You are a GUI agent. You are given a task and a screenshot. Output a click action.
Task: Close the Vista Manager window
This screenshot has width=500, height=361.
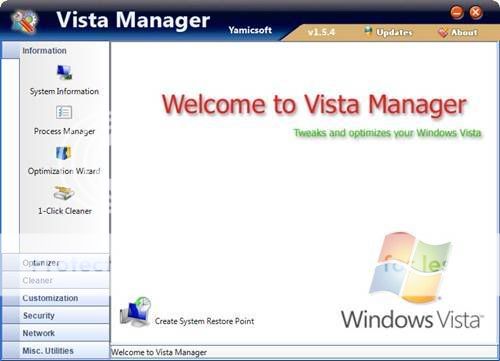click(476, 13)
